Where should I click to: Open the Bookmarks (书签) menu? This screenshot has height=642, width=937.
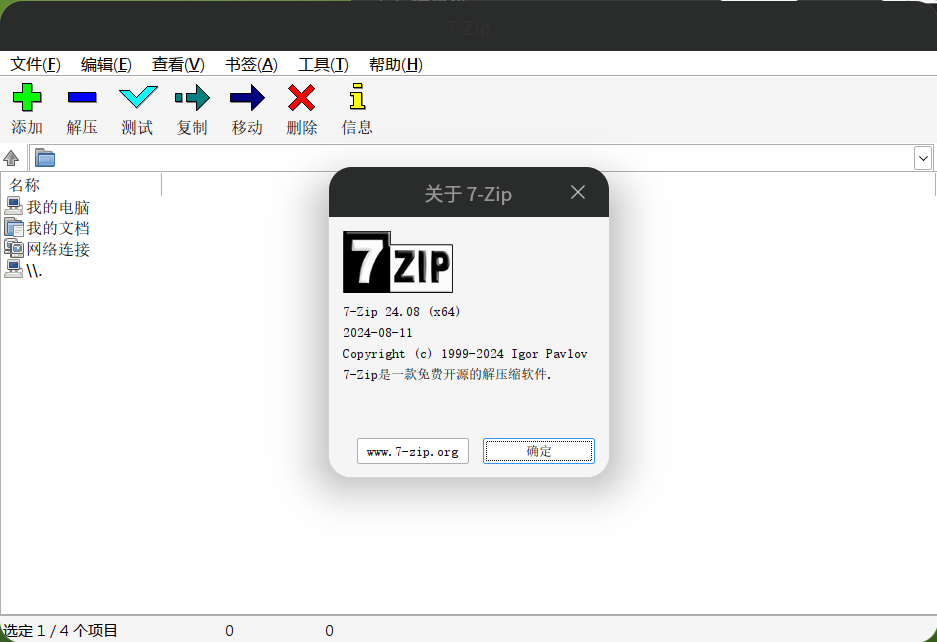click(x=251, y=64)
